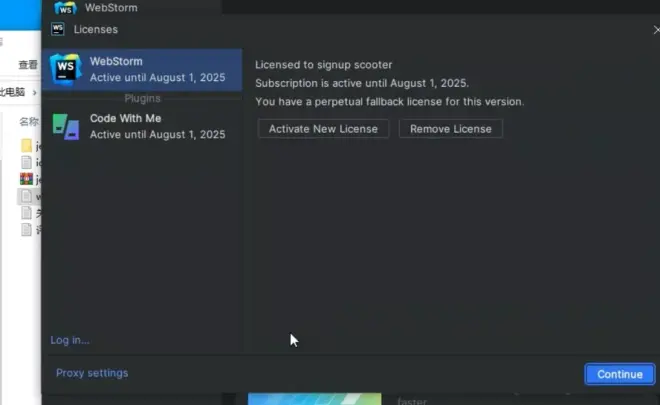Open the 查看 tab in File Explorer

pos(27,64)
